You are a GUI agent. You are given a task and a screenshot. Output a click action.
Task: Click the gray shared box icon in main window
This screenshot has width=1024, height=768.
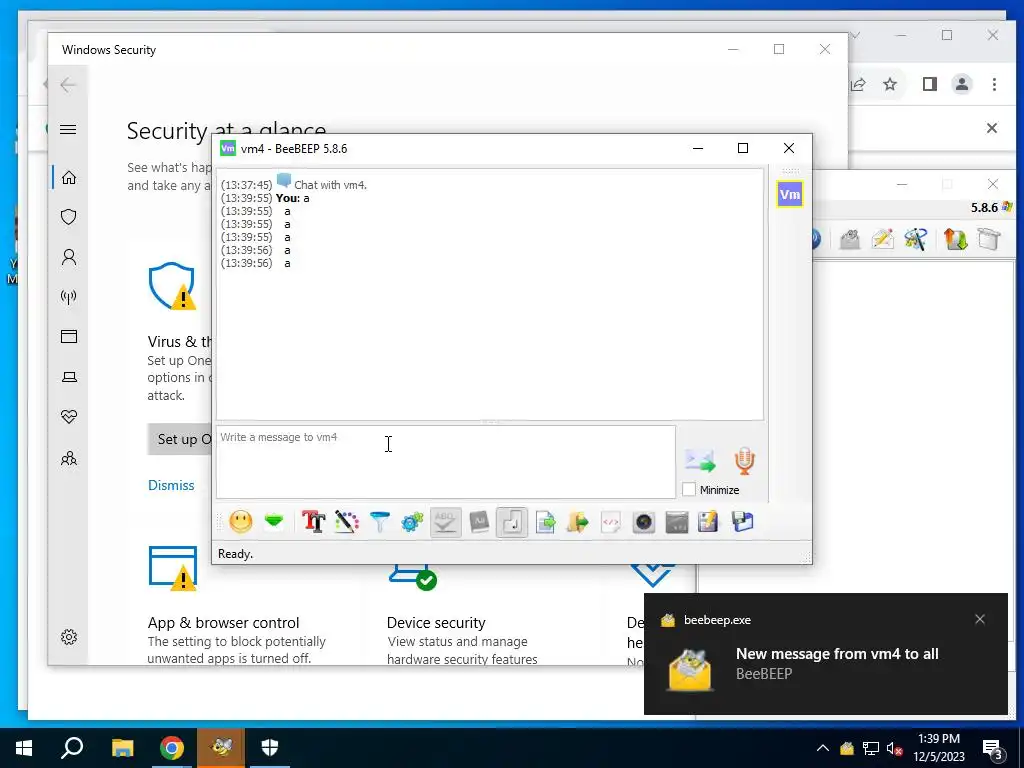click(x=989, y=240)
